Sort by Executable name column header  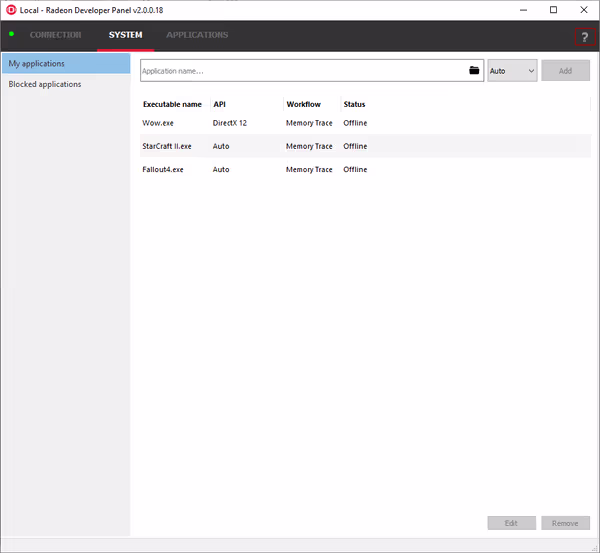[172, 104]
